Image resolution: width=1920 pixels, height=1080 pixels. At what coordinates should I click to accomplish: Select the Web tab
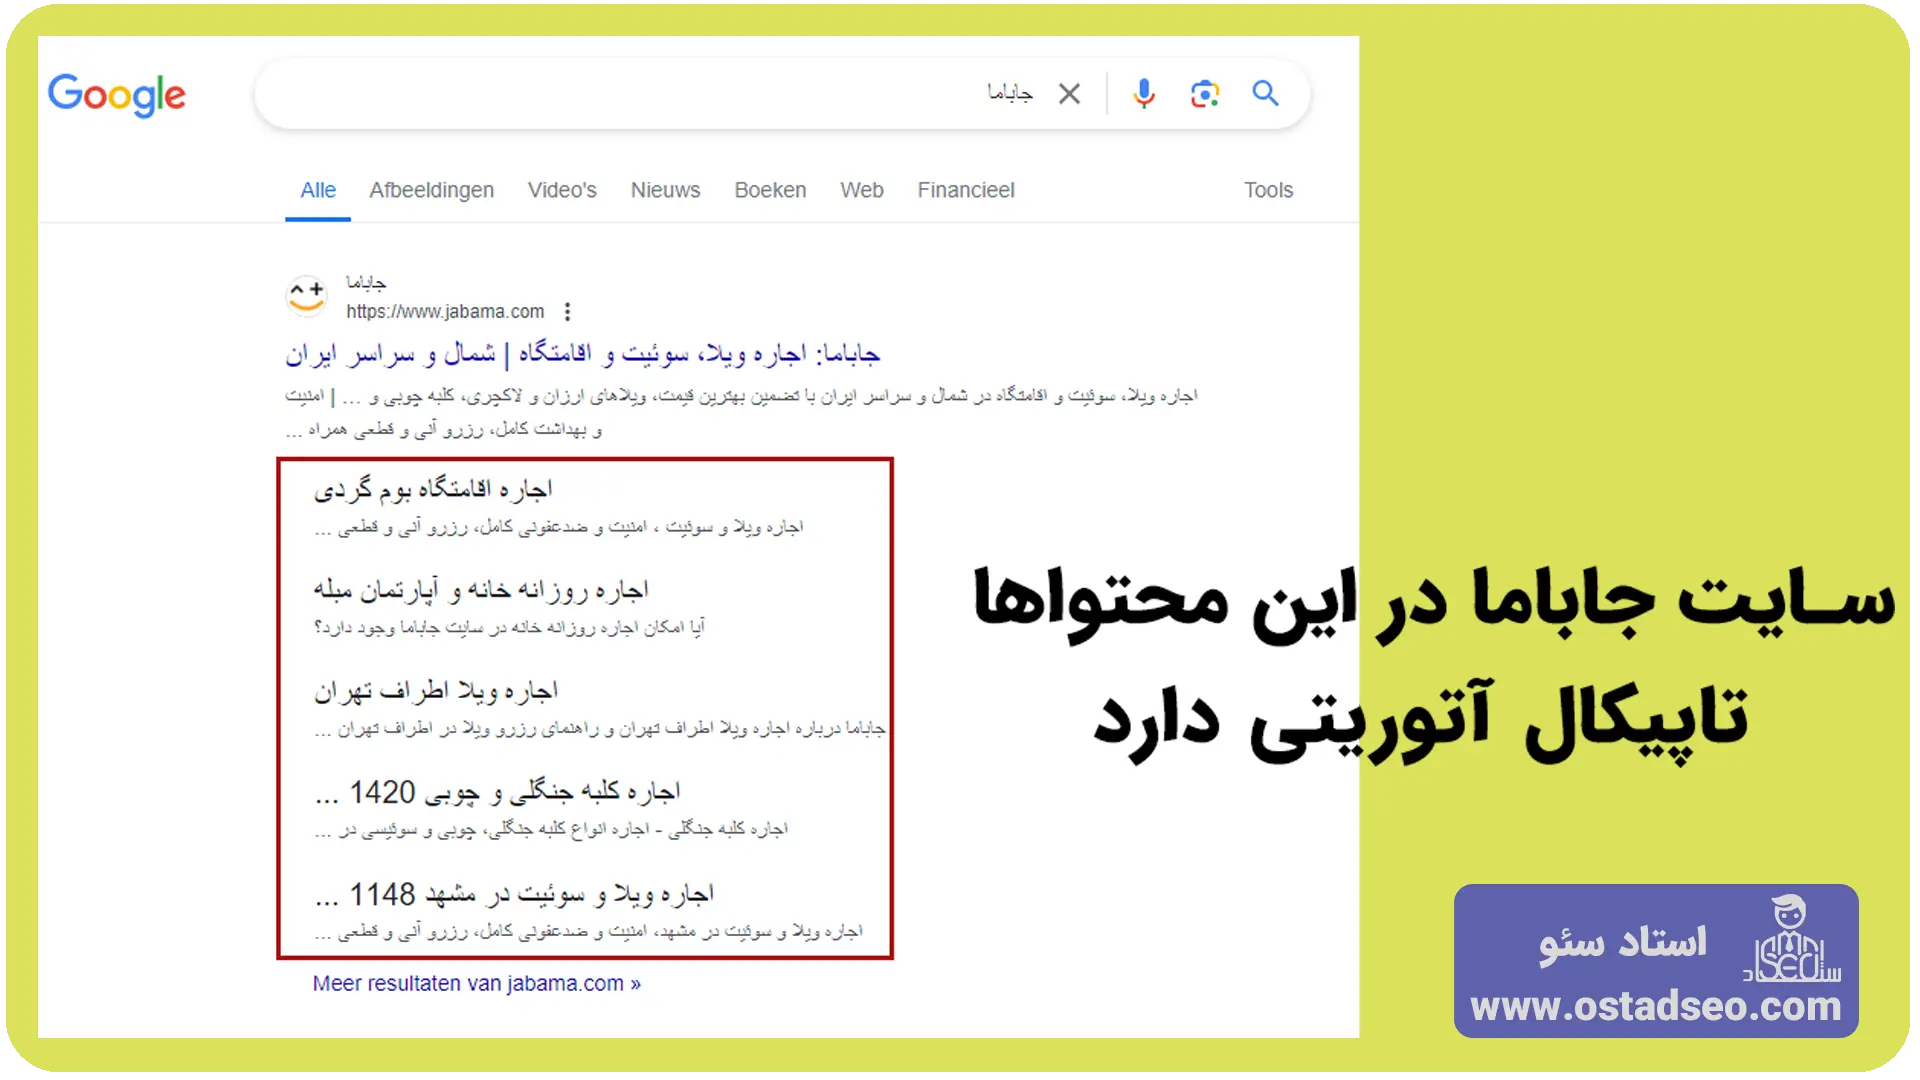click(862, 190)
